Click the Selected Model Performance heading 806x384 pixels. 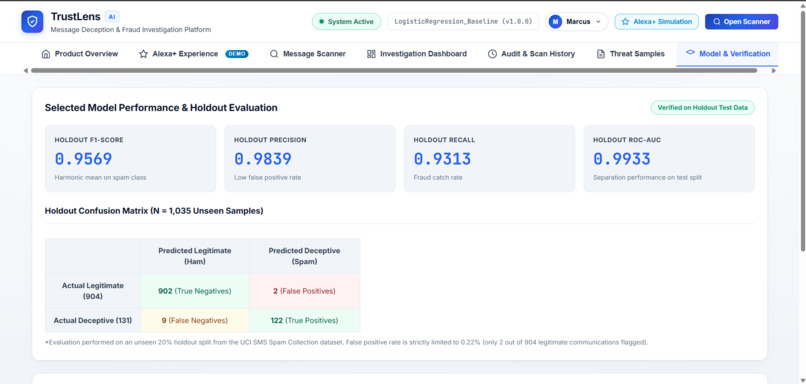[161, 107]
